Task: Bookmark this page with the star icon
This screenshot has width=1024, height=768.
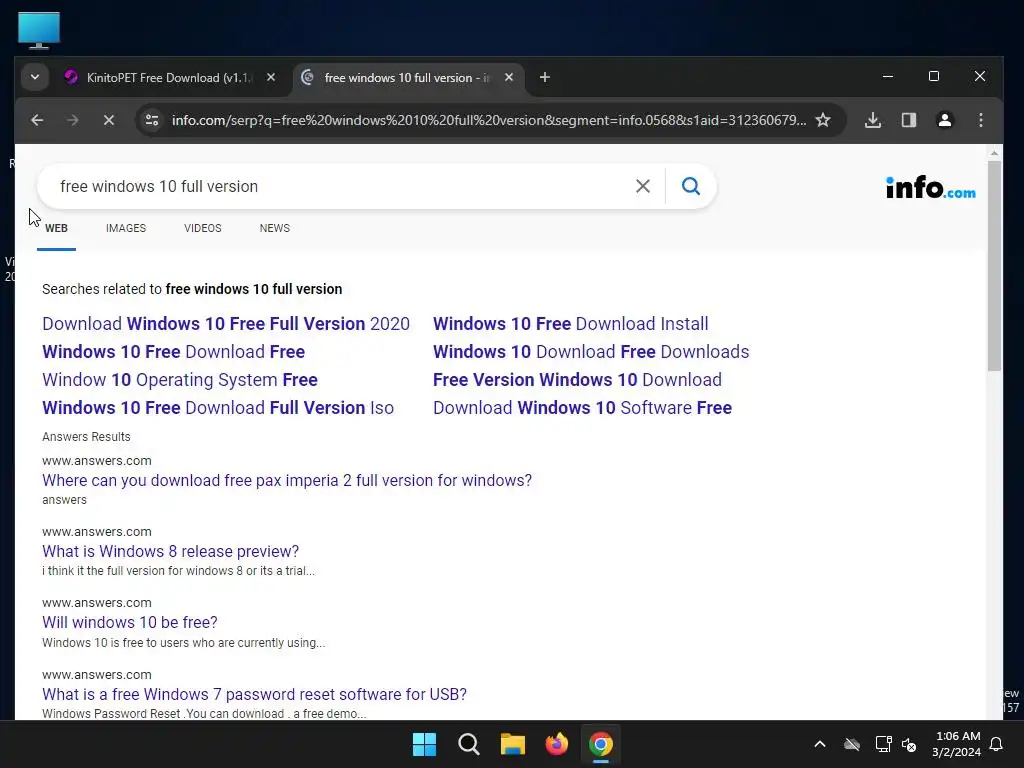Action: (823, 120)
